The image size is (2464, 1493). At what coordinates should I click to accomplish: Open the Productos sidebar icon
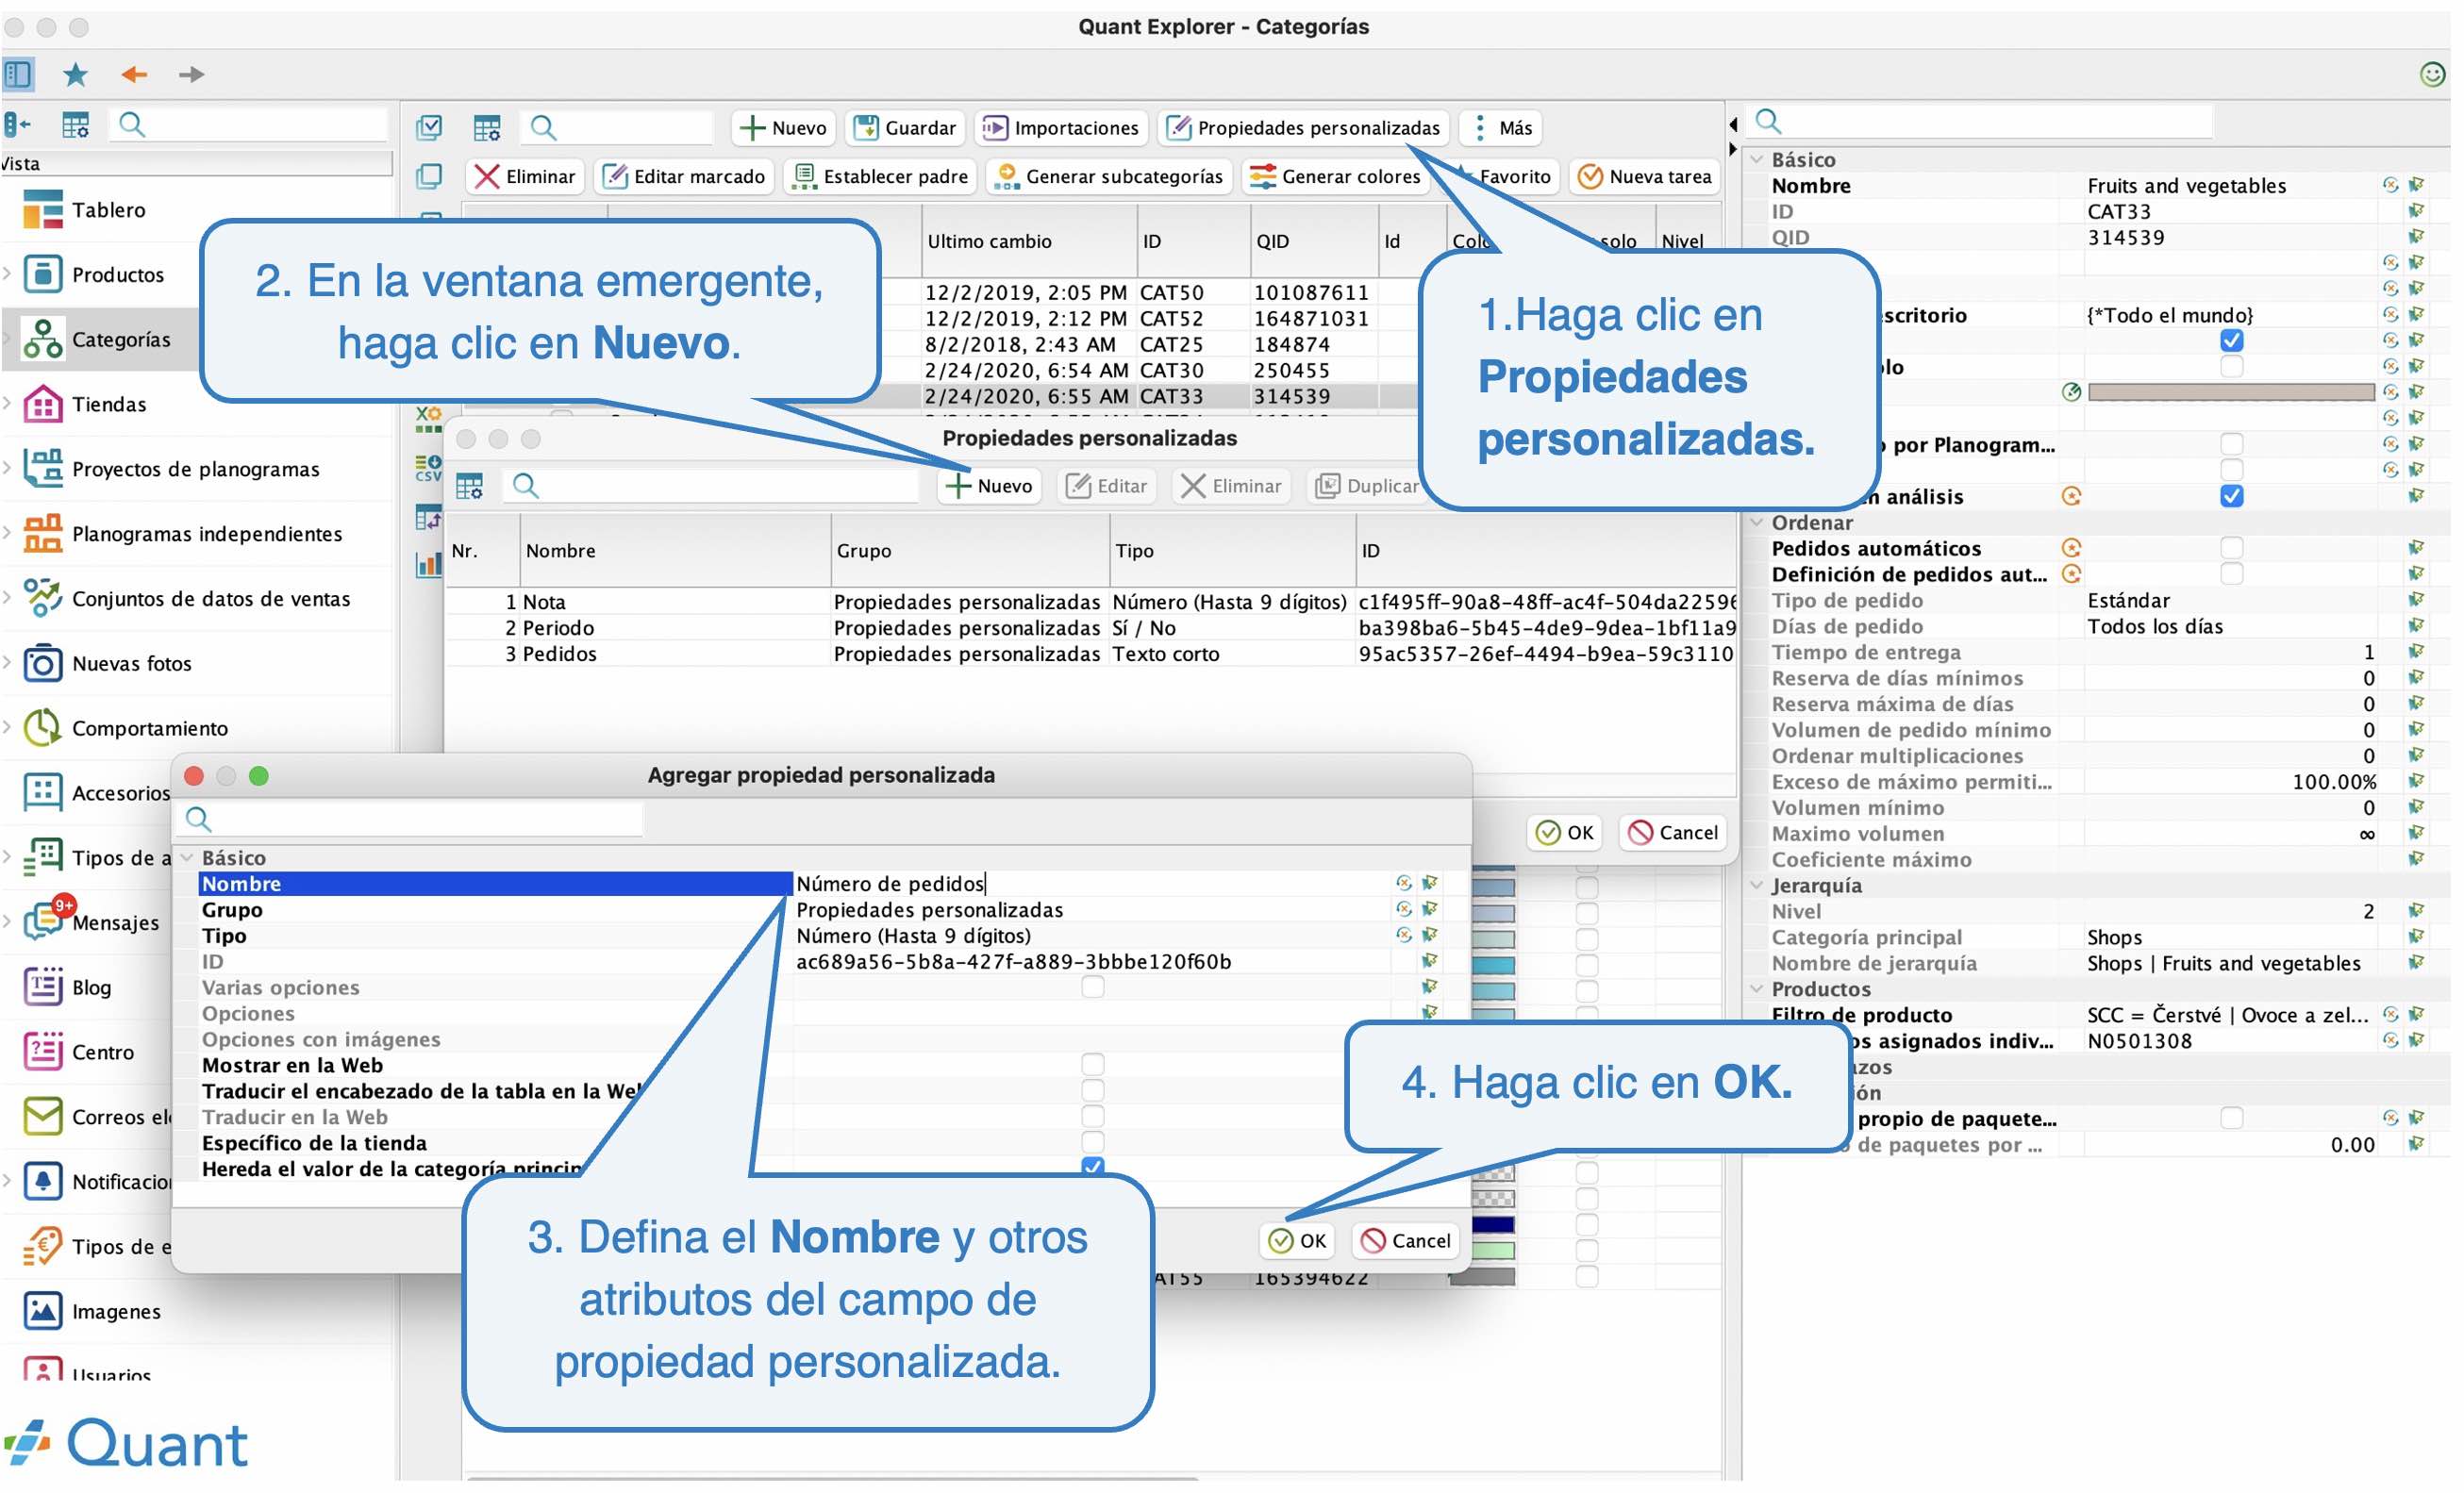42,274
